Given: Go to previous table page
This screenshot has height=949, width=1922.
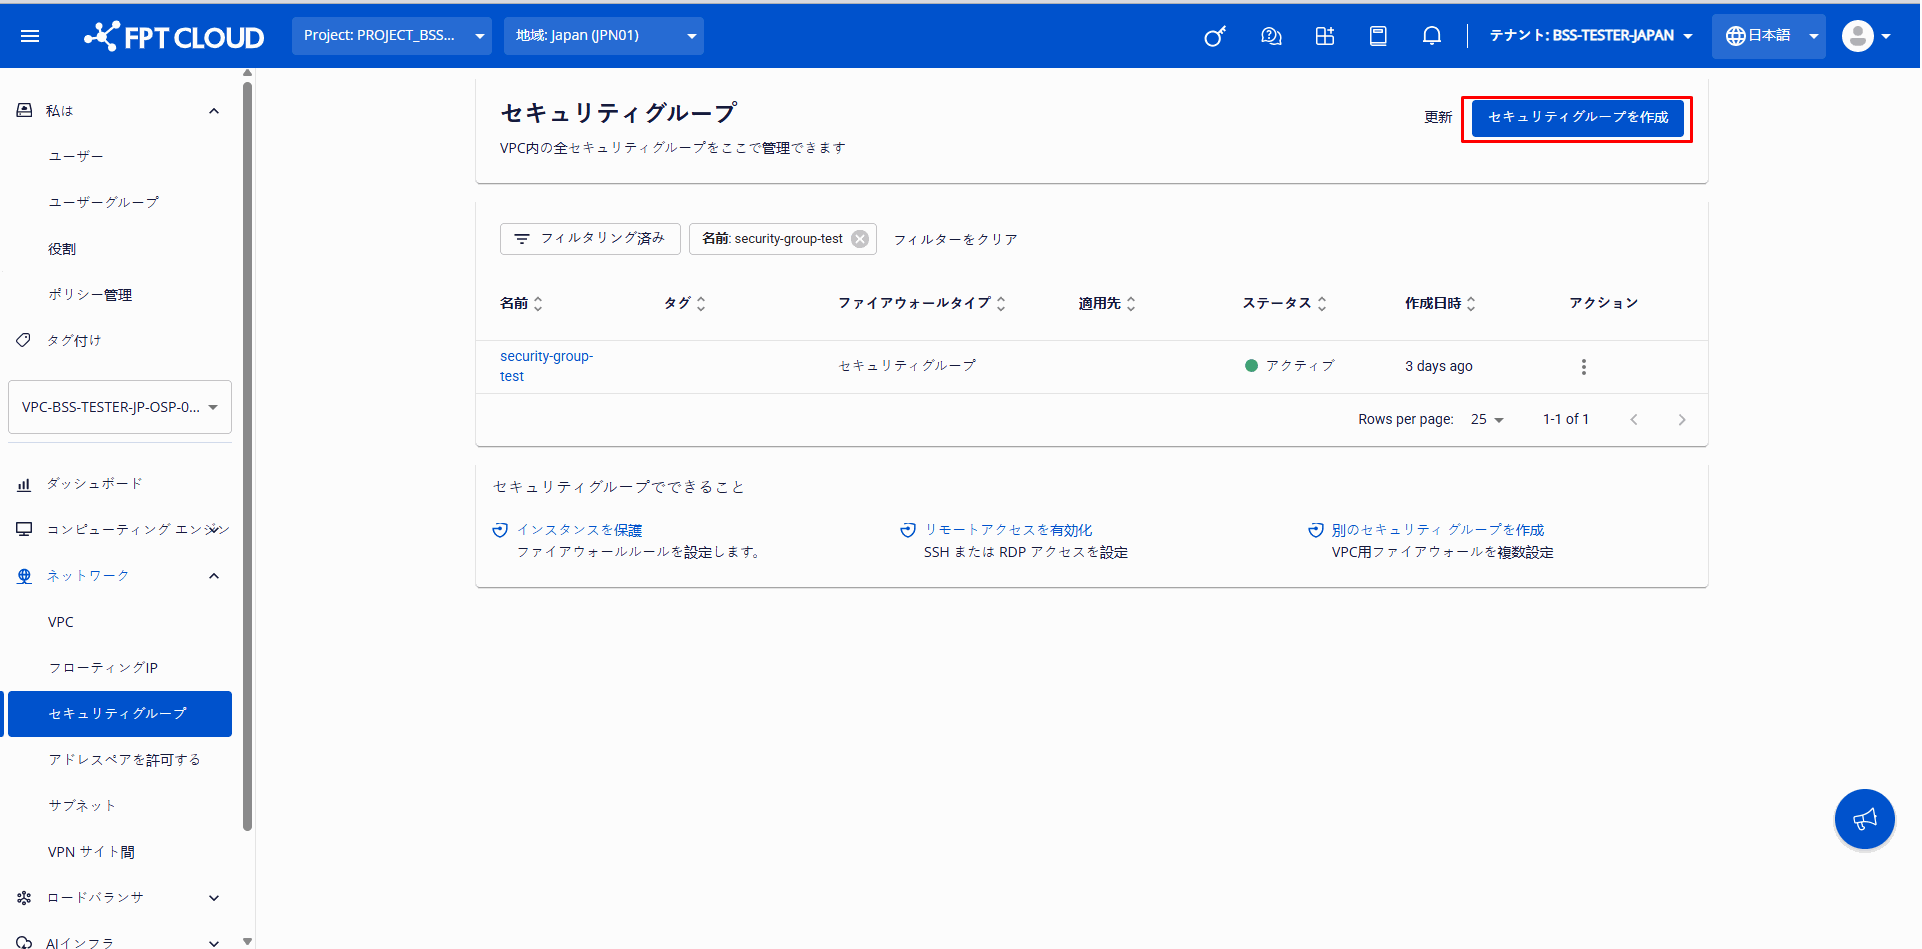Looking at the screenshot, I should pyautogui.click(x=1634, y=420).
